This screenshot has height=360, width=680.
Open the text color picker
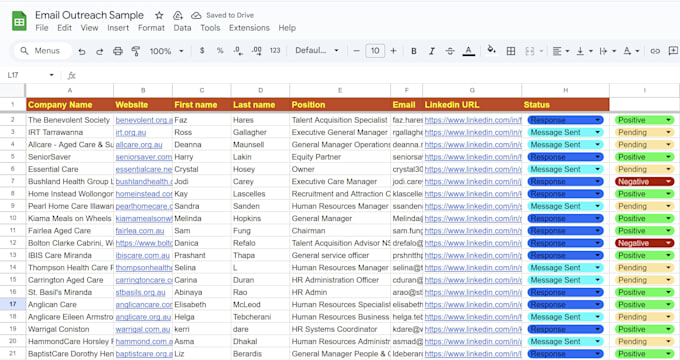[468, 51]
